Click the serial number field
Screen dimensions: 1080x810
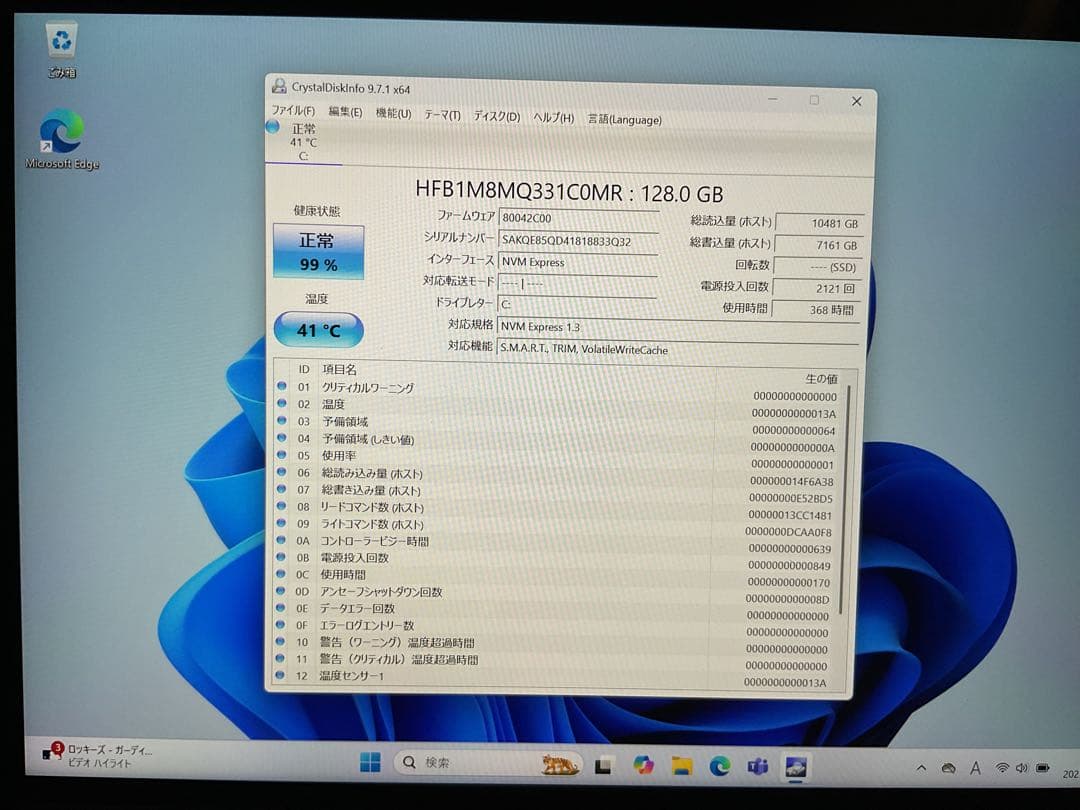coord(578,240)
